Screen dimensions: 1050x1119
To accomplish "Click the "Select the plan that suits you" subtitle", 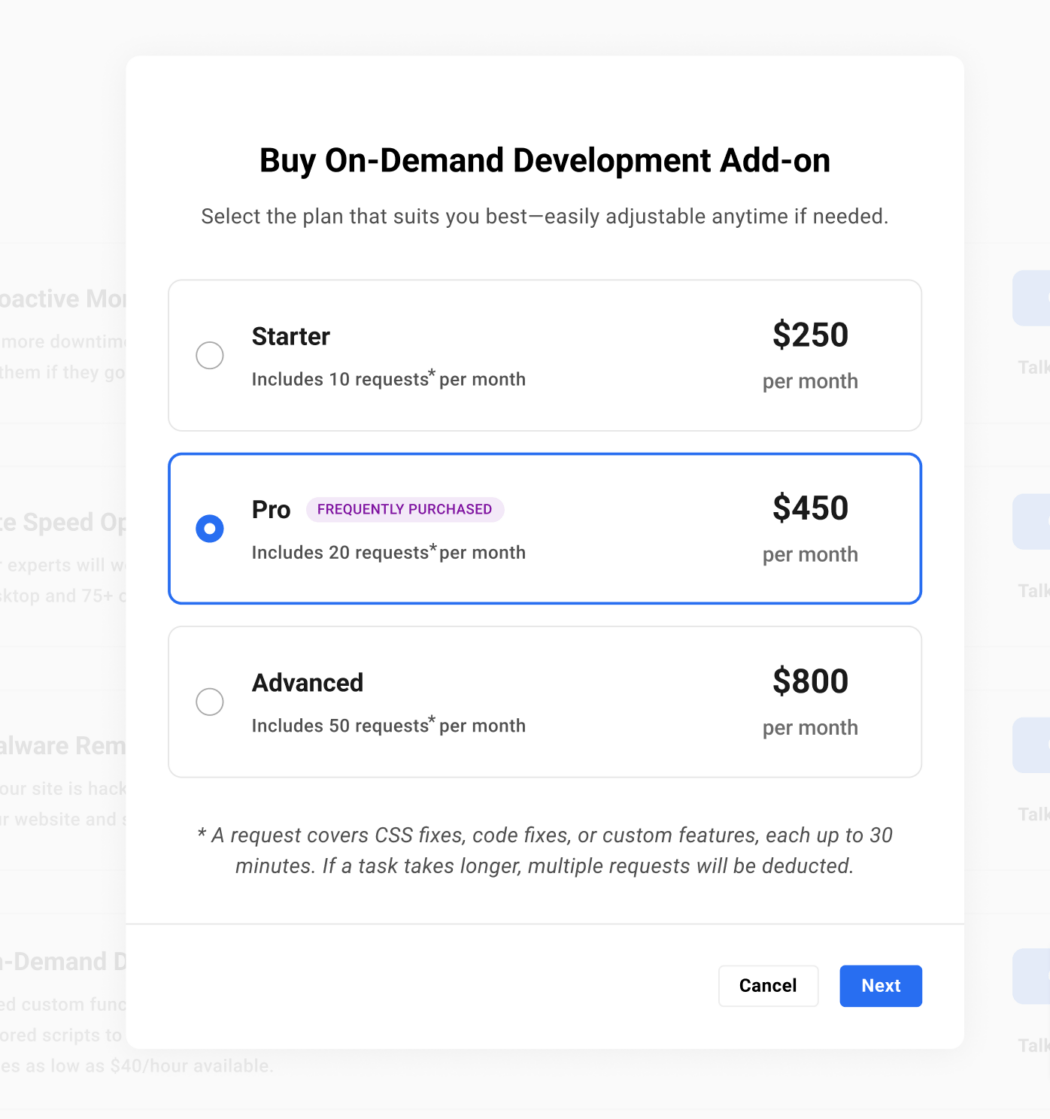I will 544,216.
